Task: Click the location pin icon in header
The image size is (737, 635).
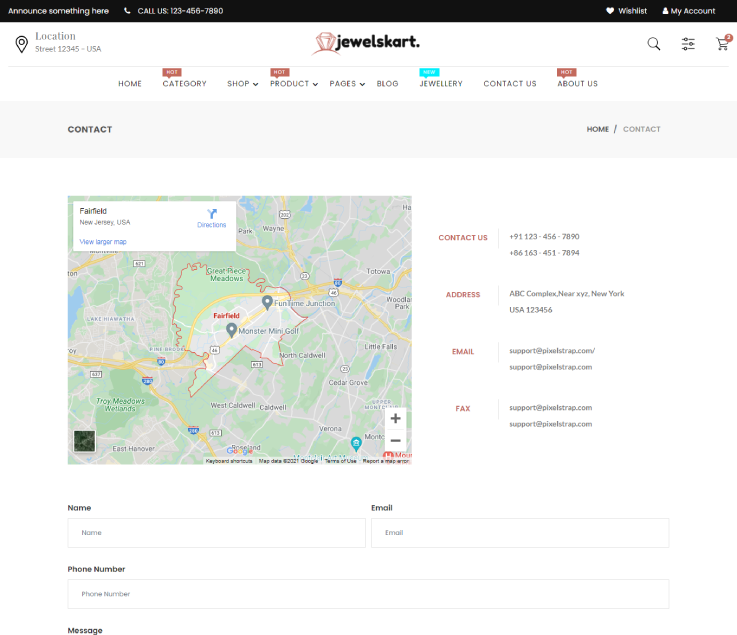Action: point(21,44)
